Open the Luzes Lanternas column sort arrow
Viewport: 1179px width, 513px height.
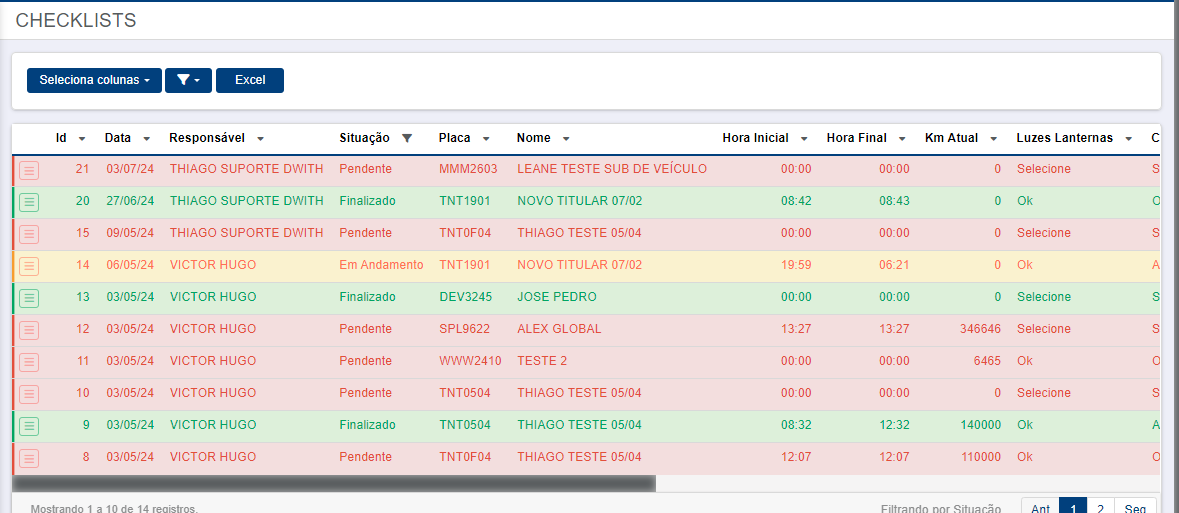(1128, 138)
